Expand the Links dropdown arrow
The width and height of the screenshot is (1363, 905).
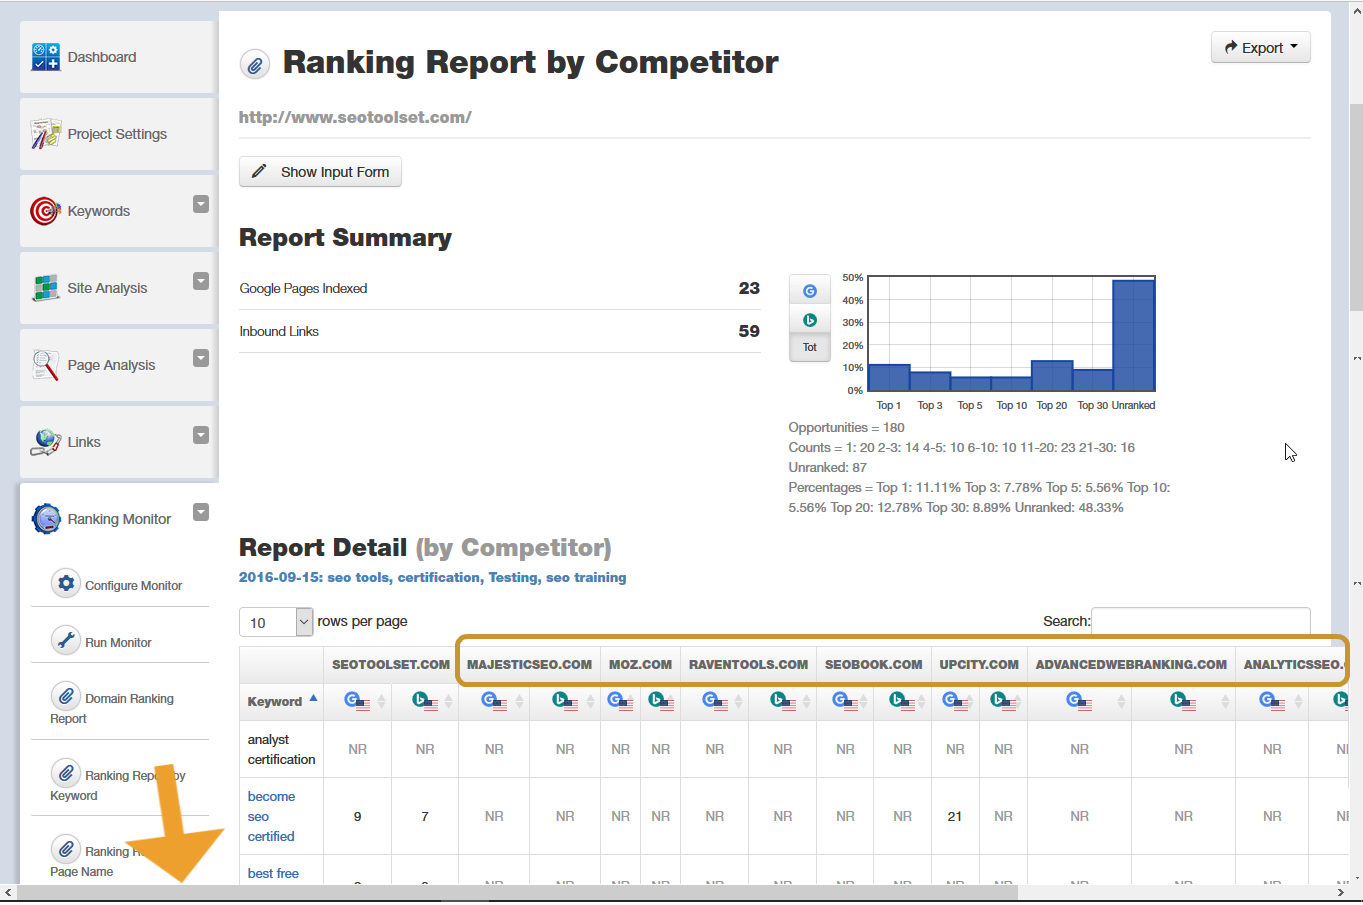click(x=201, y=435)
